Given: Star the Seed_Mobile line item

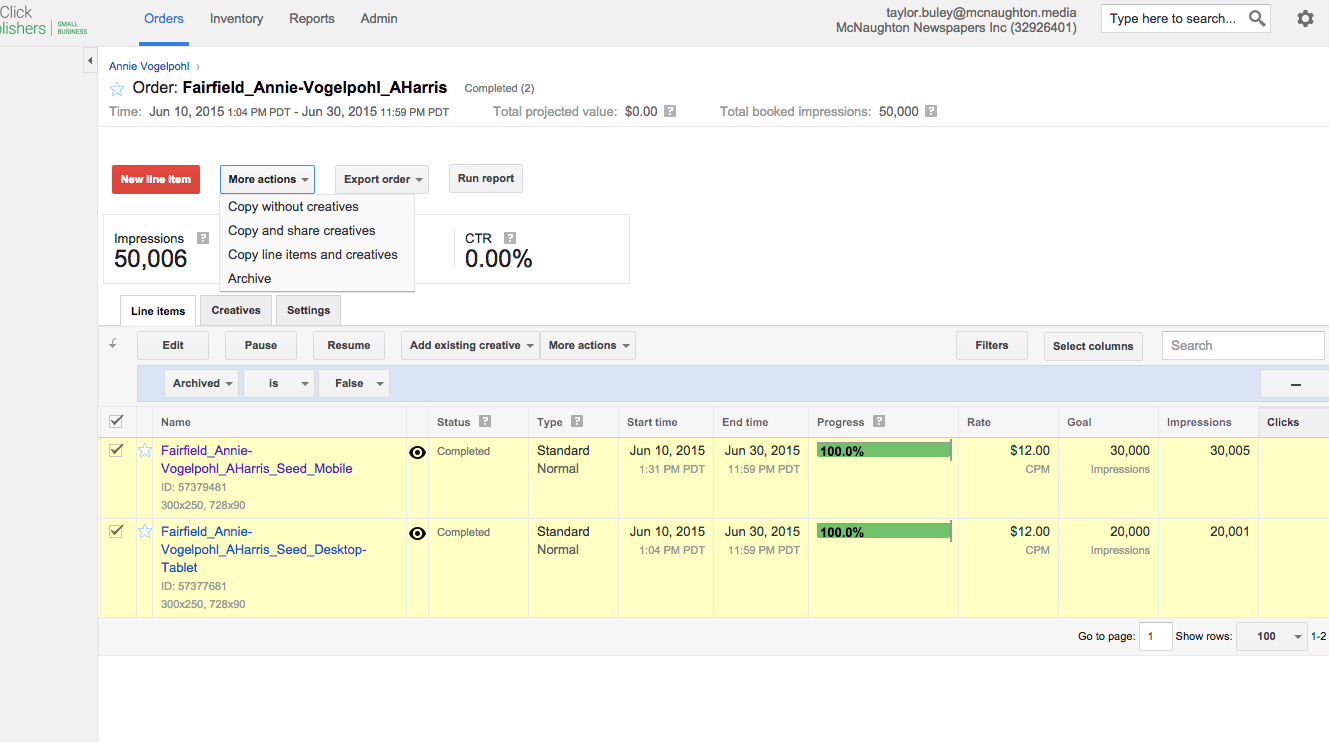Looking at the screenshot, I should point(145,451).
